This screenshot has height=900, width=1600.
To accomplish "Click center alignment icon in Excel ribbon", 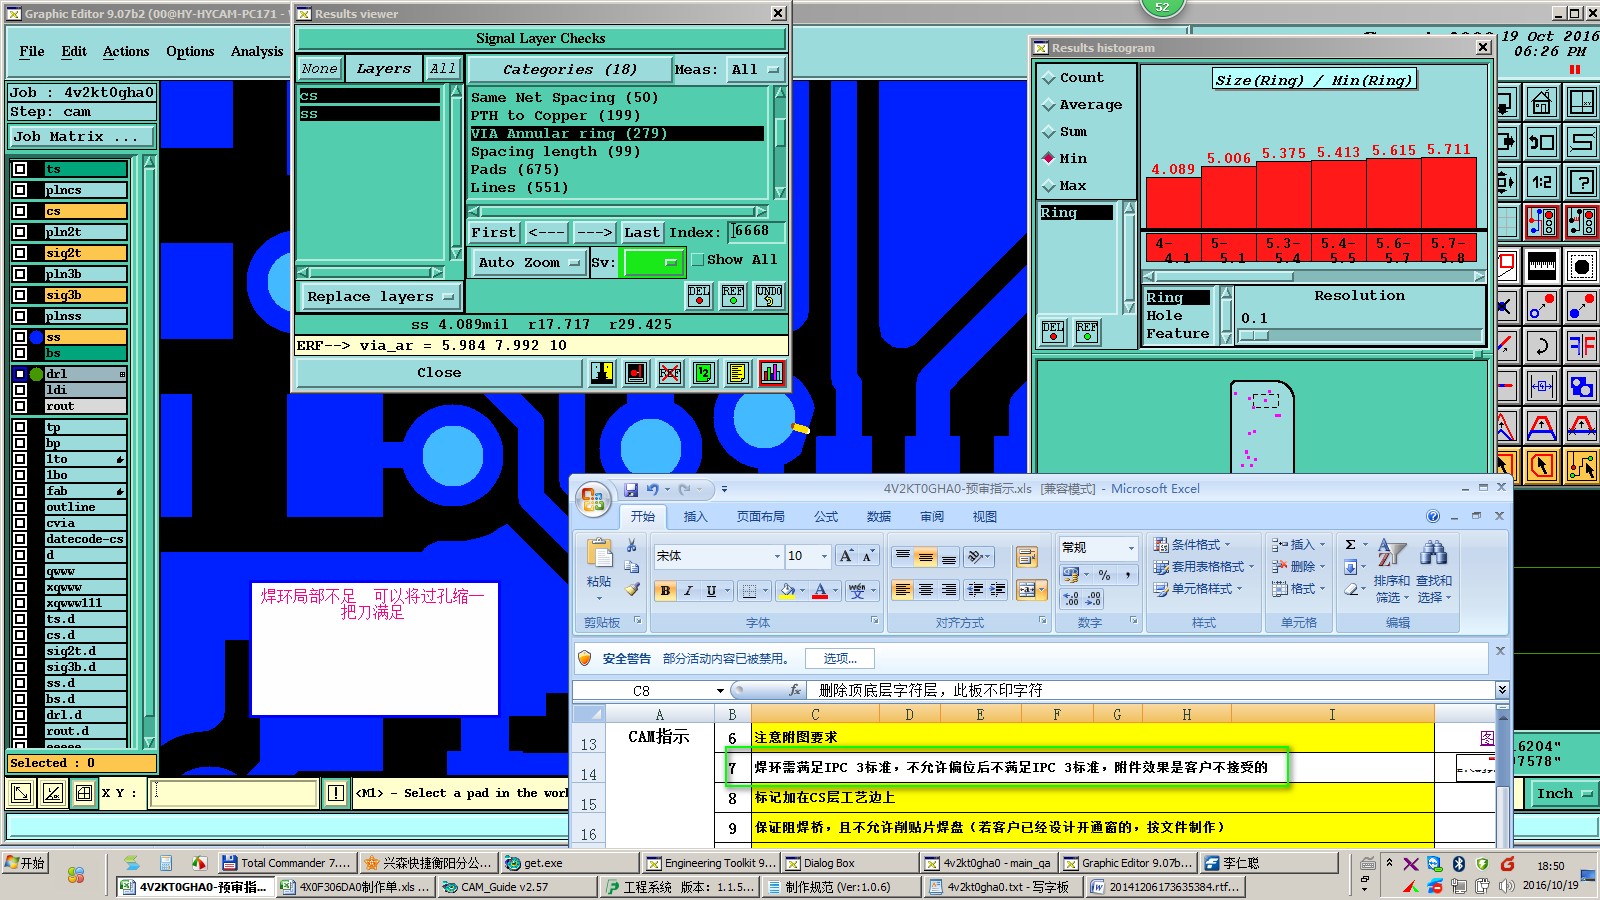I will click(x=926, y=590).
